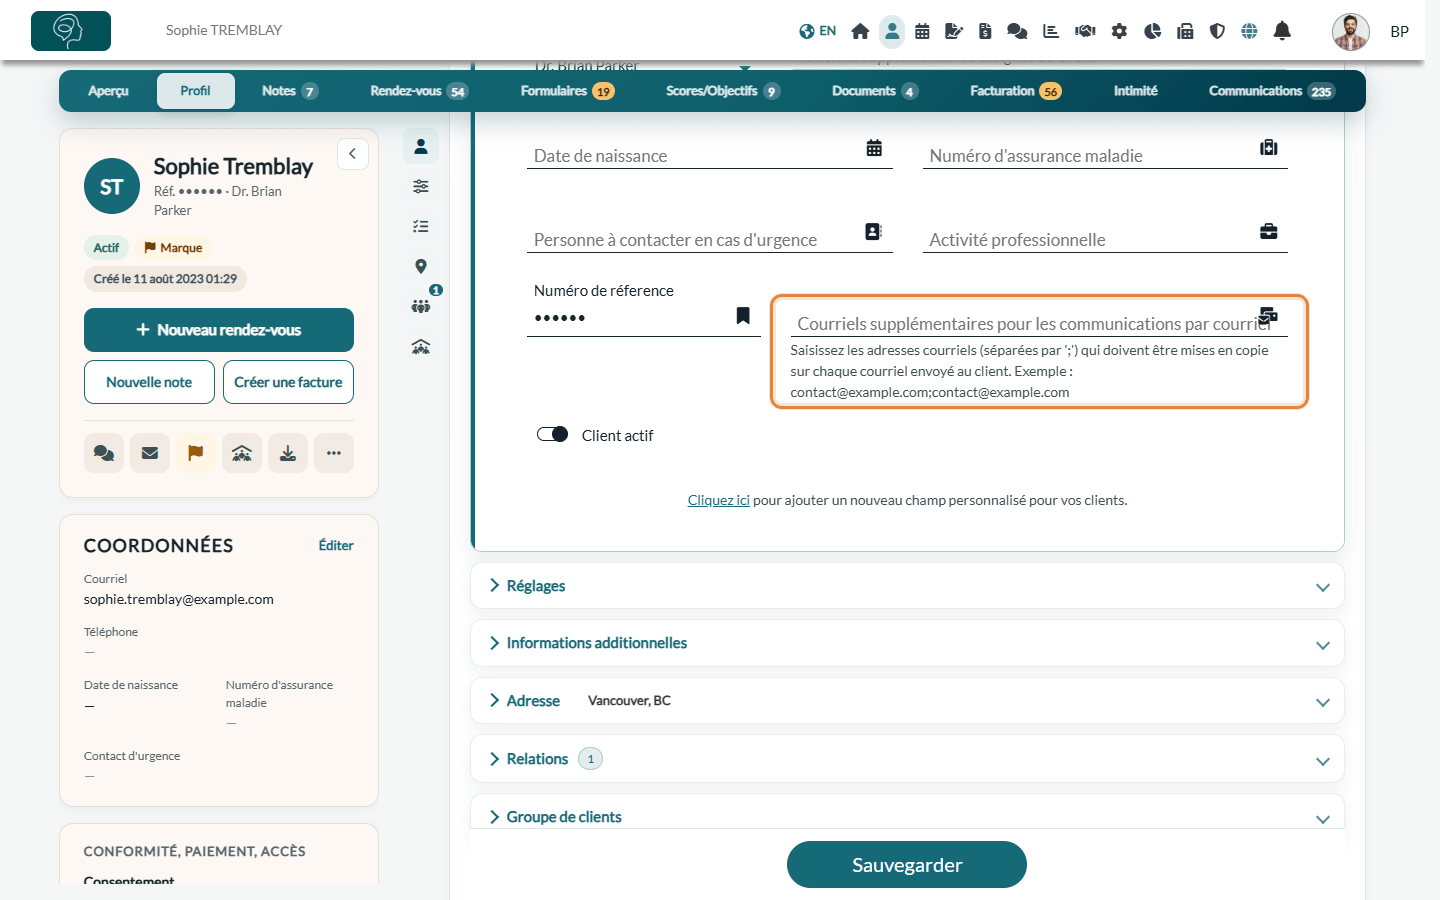This screenshot has width=1440, height=900.
Task: Expand the Réglages section
Action: [907, 586]
